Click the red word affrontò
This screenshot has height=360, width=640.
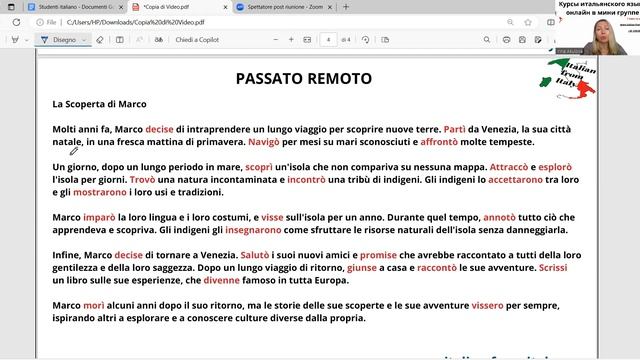(439, 142)
